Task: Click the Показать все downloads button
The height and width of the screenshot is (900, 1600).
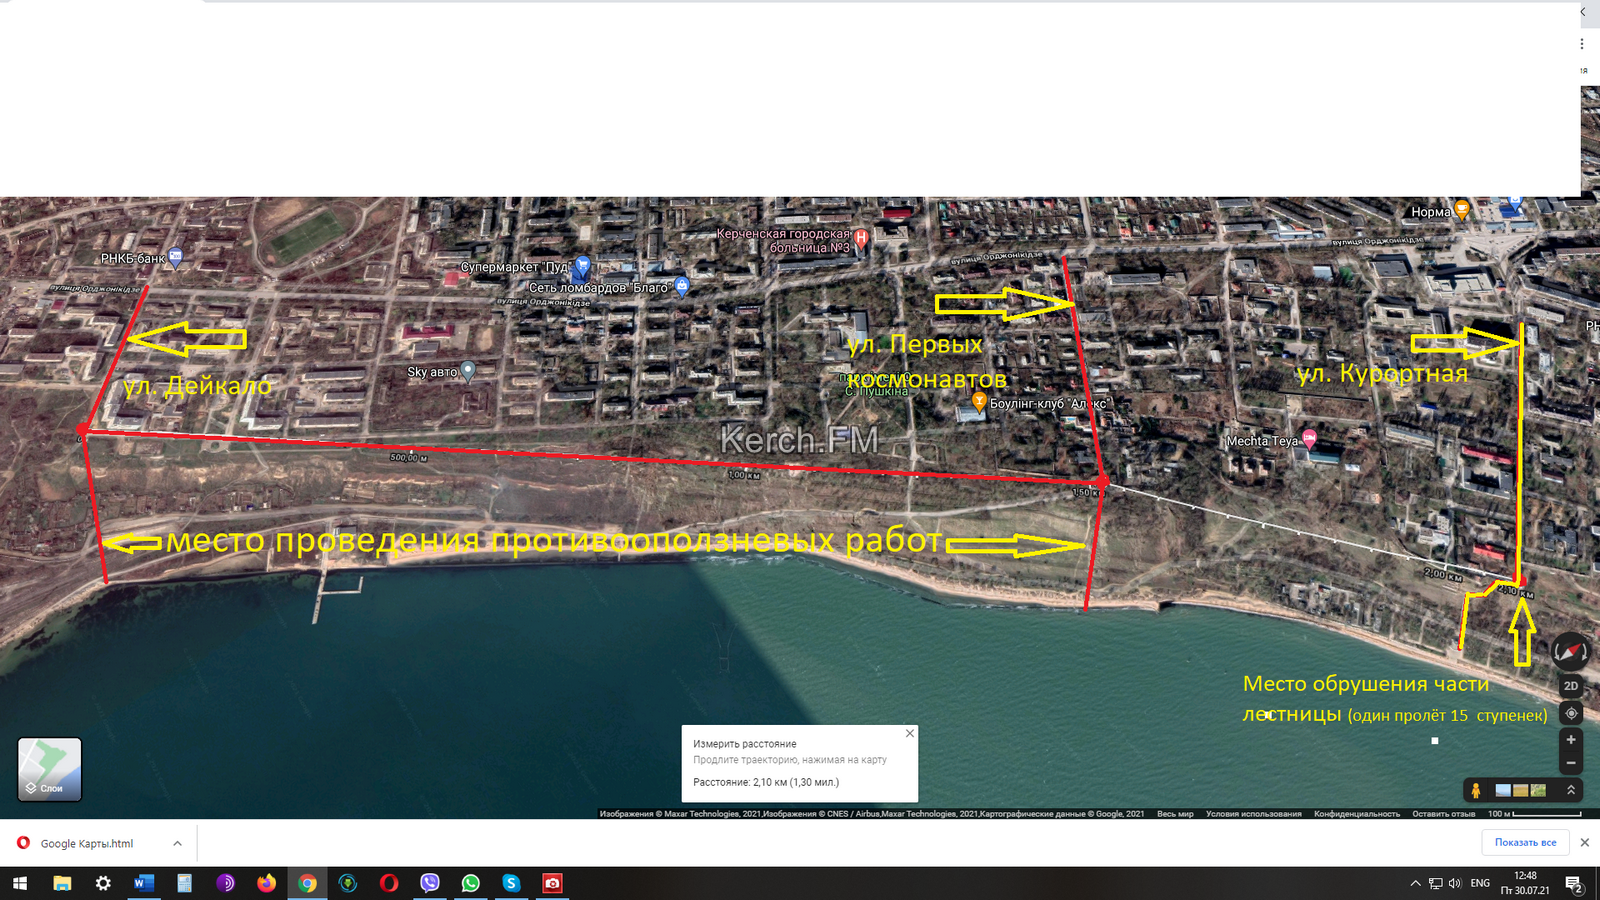Action: 1525,843
